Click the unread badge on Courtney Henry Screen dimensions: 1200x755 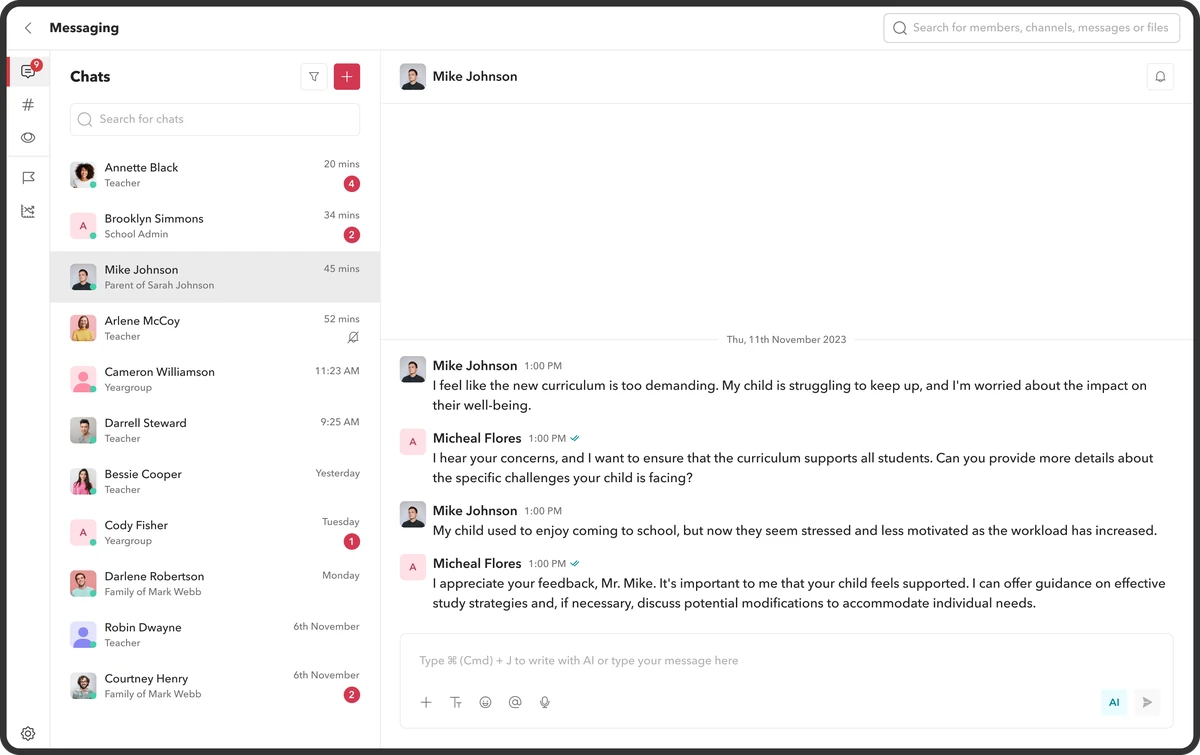[351, 695]
